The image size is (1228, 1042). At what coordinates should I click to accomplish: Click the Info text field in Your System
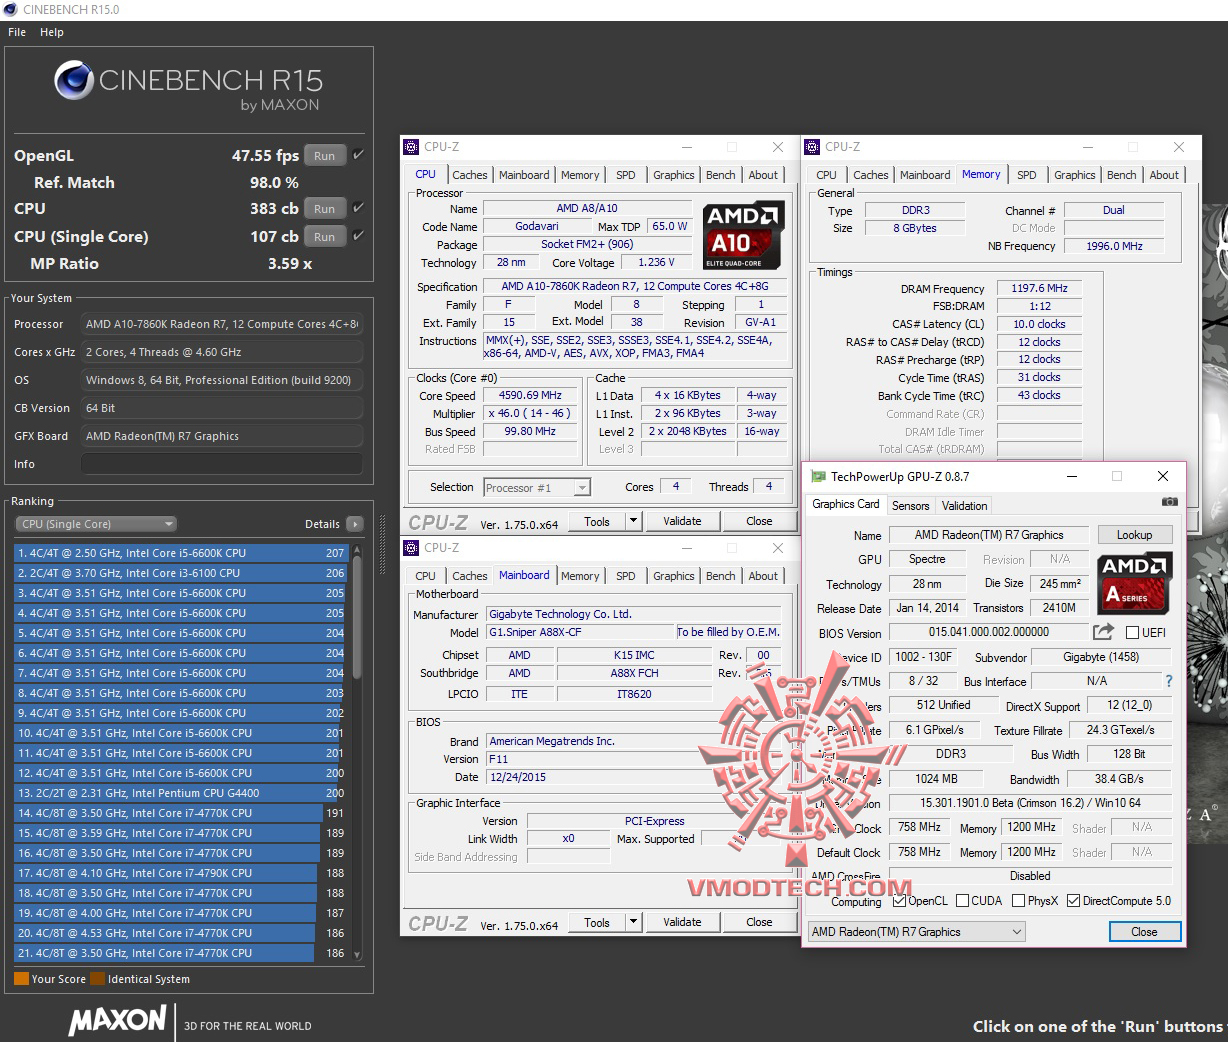(x=222, y=464)
